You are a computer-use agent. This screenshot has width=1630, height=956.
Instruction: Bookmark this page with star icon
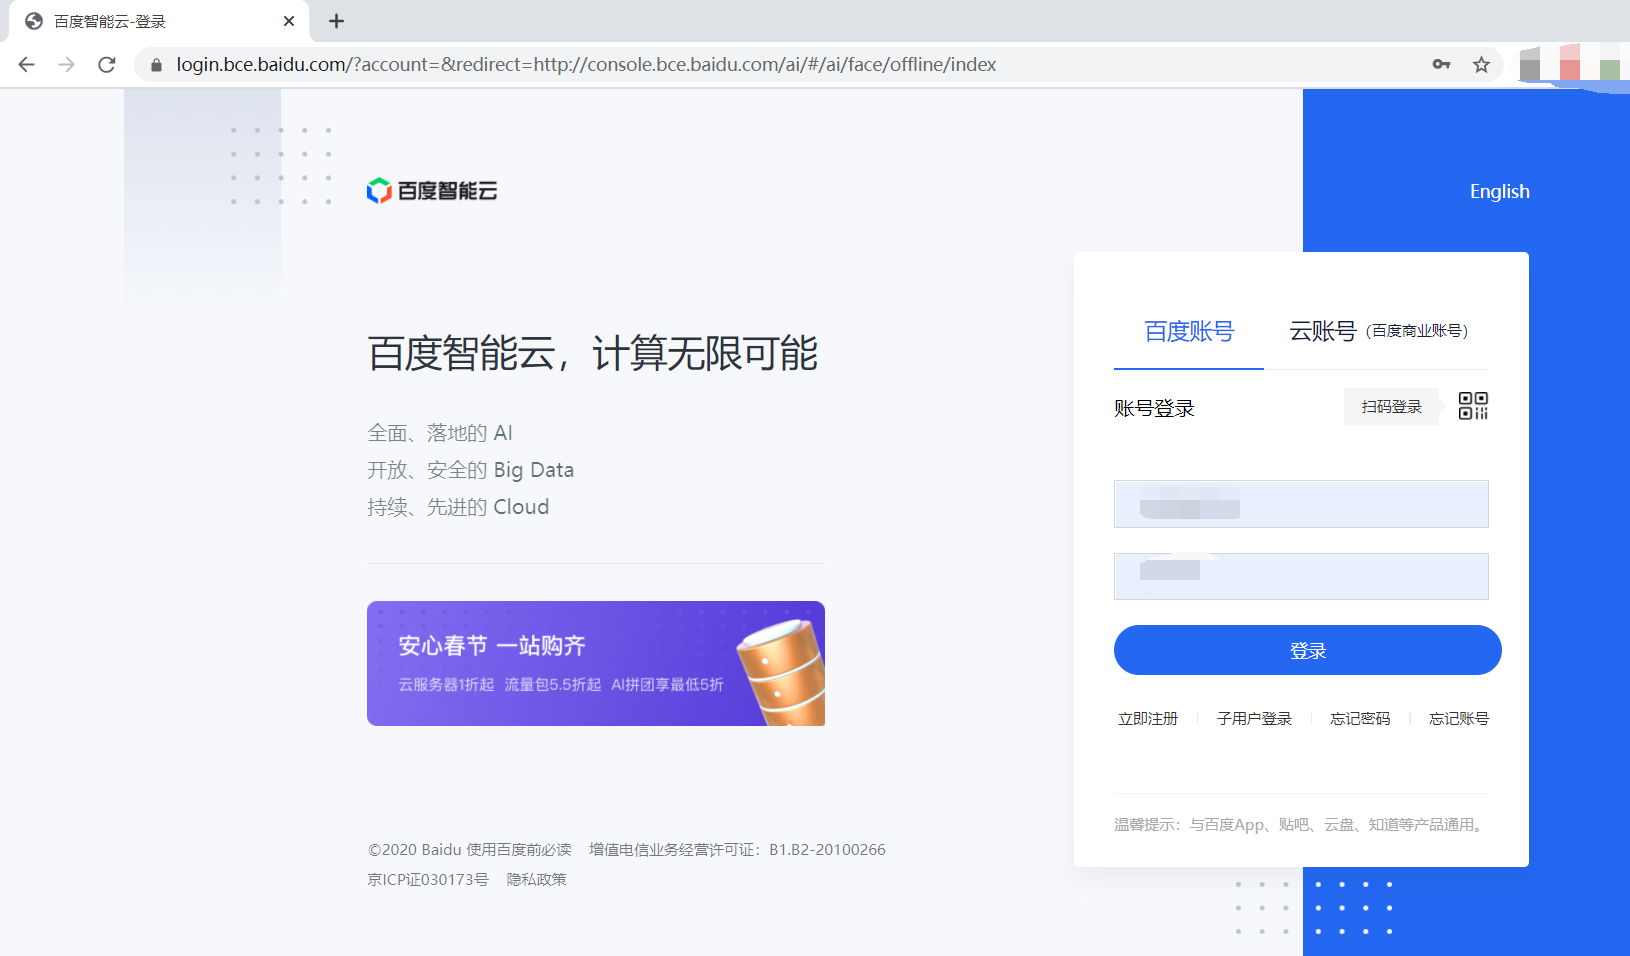1481,65
